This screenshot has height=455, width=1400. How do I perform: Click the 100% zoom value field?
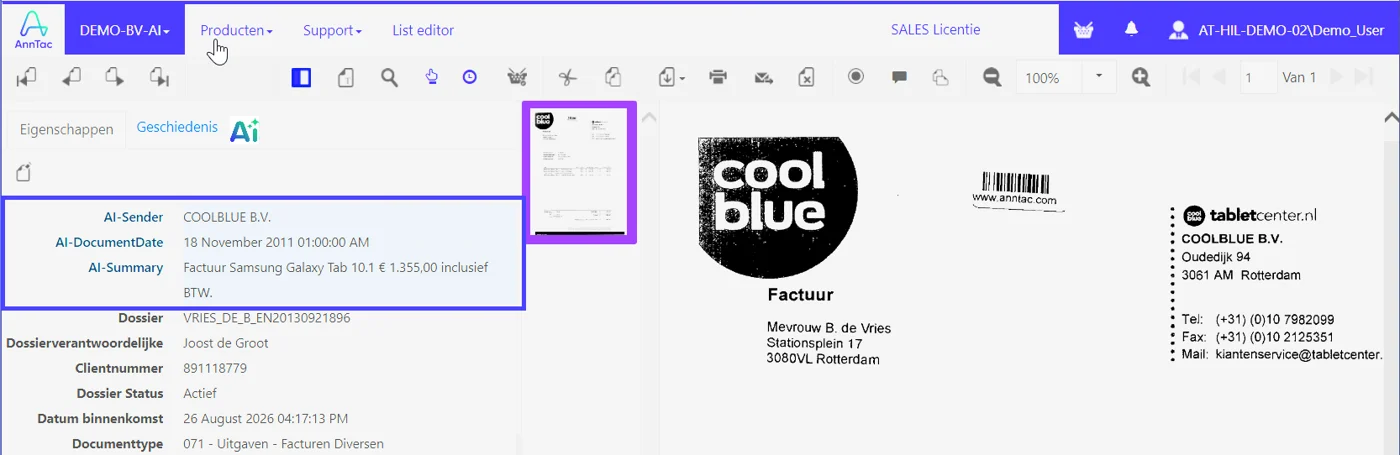point(1050,77)
